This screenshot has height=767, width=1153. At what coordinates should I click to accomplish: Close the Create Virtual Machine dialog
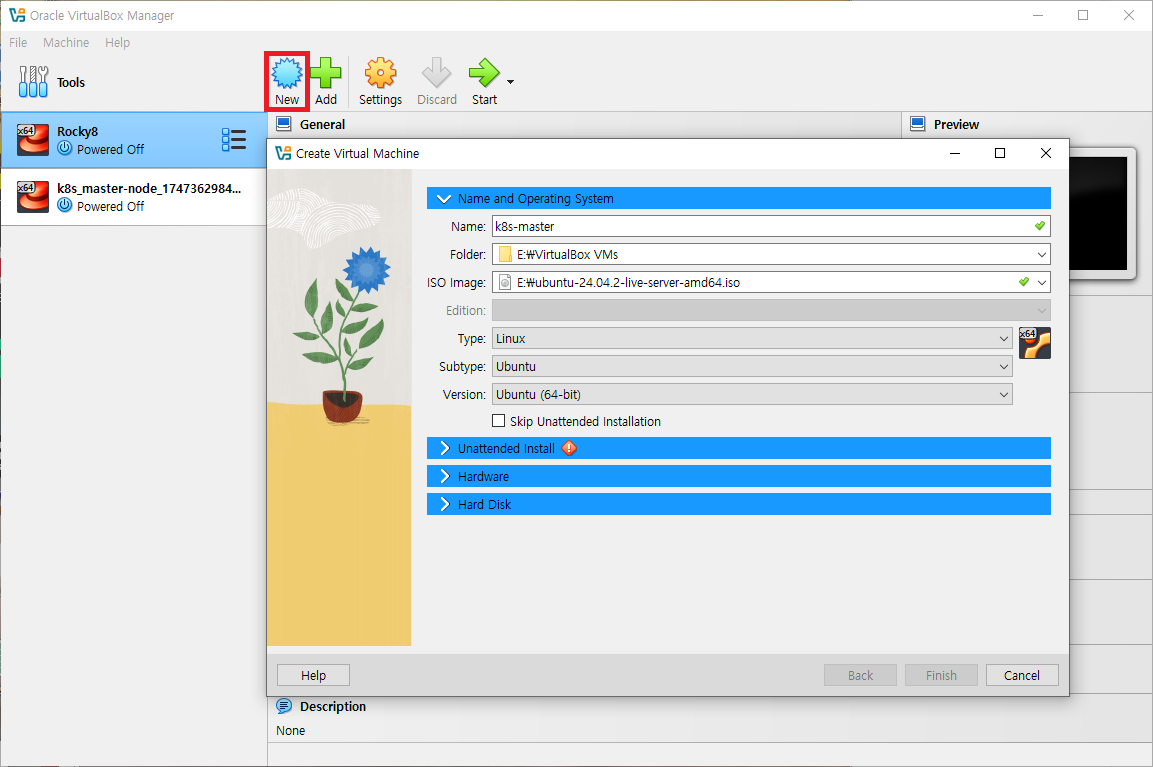point(1046,153)
